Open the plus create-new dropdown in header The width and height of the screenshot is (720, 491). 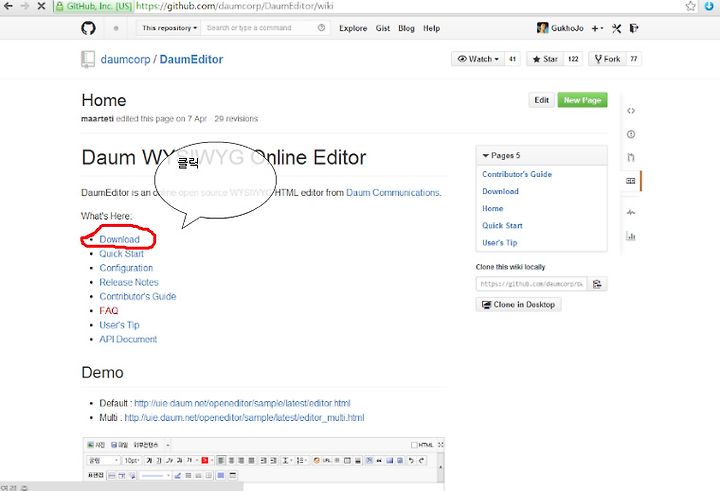click(597, 28)
